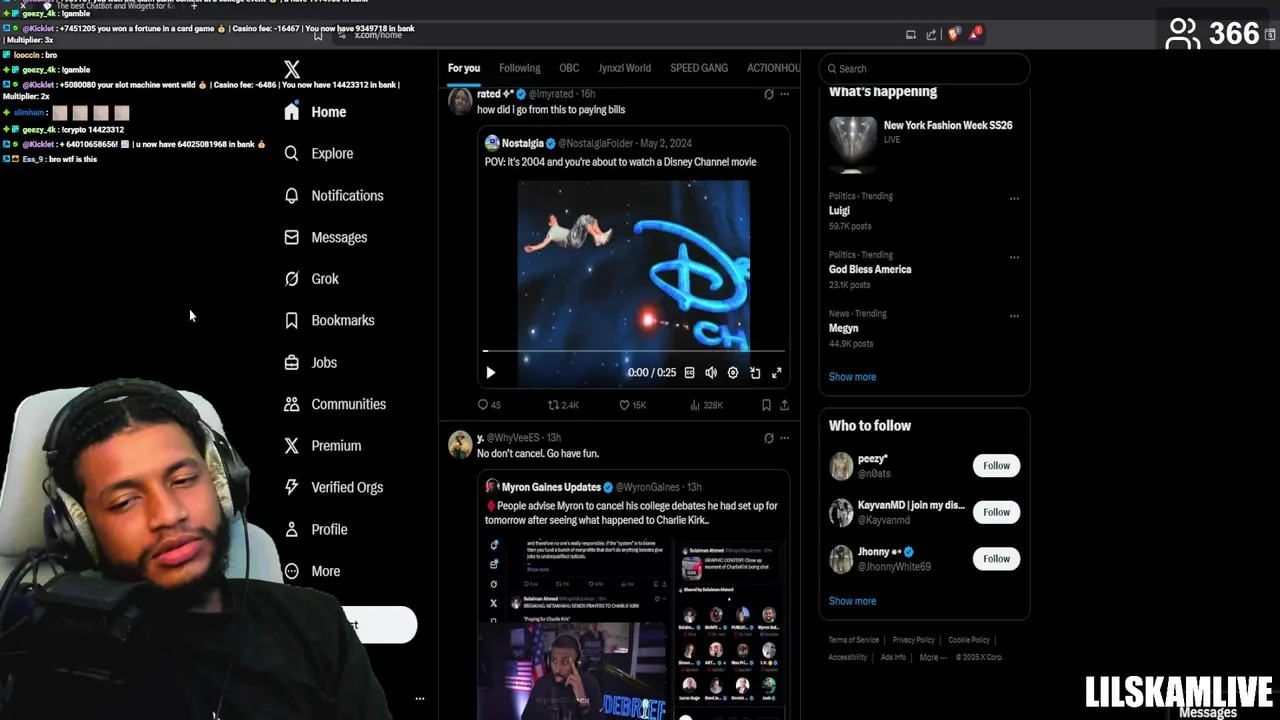Switch to the SPEED GANG tab
The height and width of the screenshot is (720, 1280).
[x=699, y=68]
